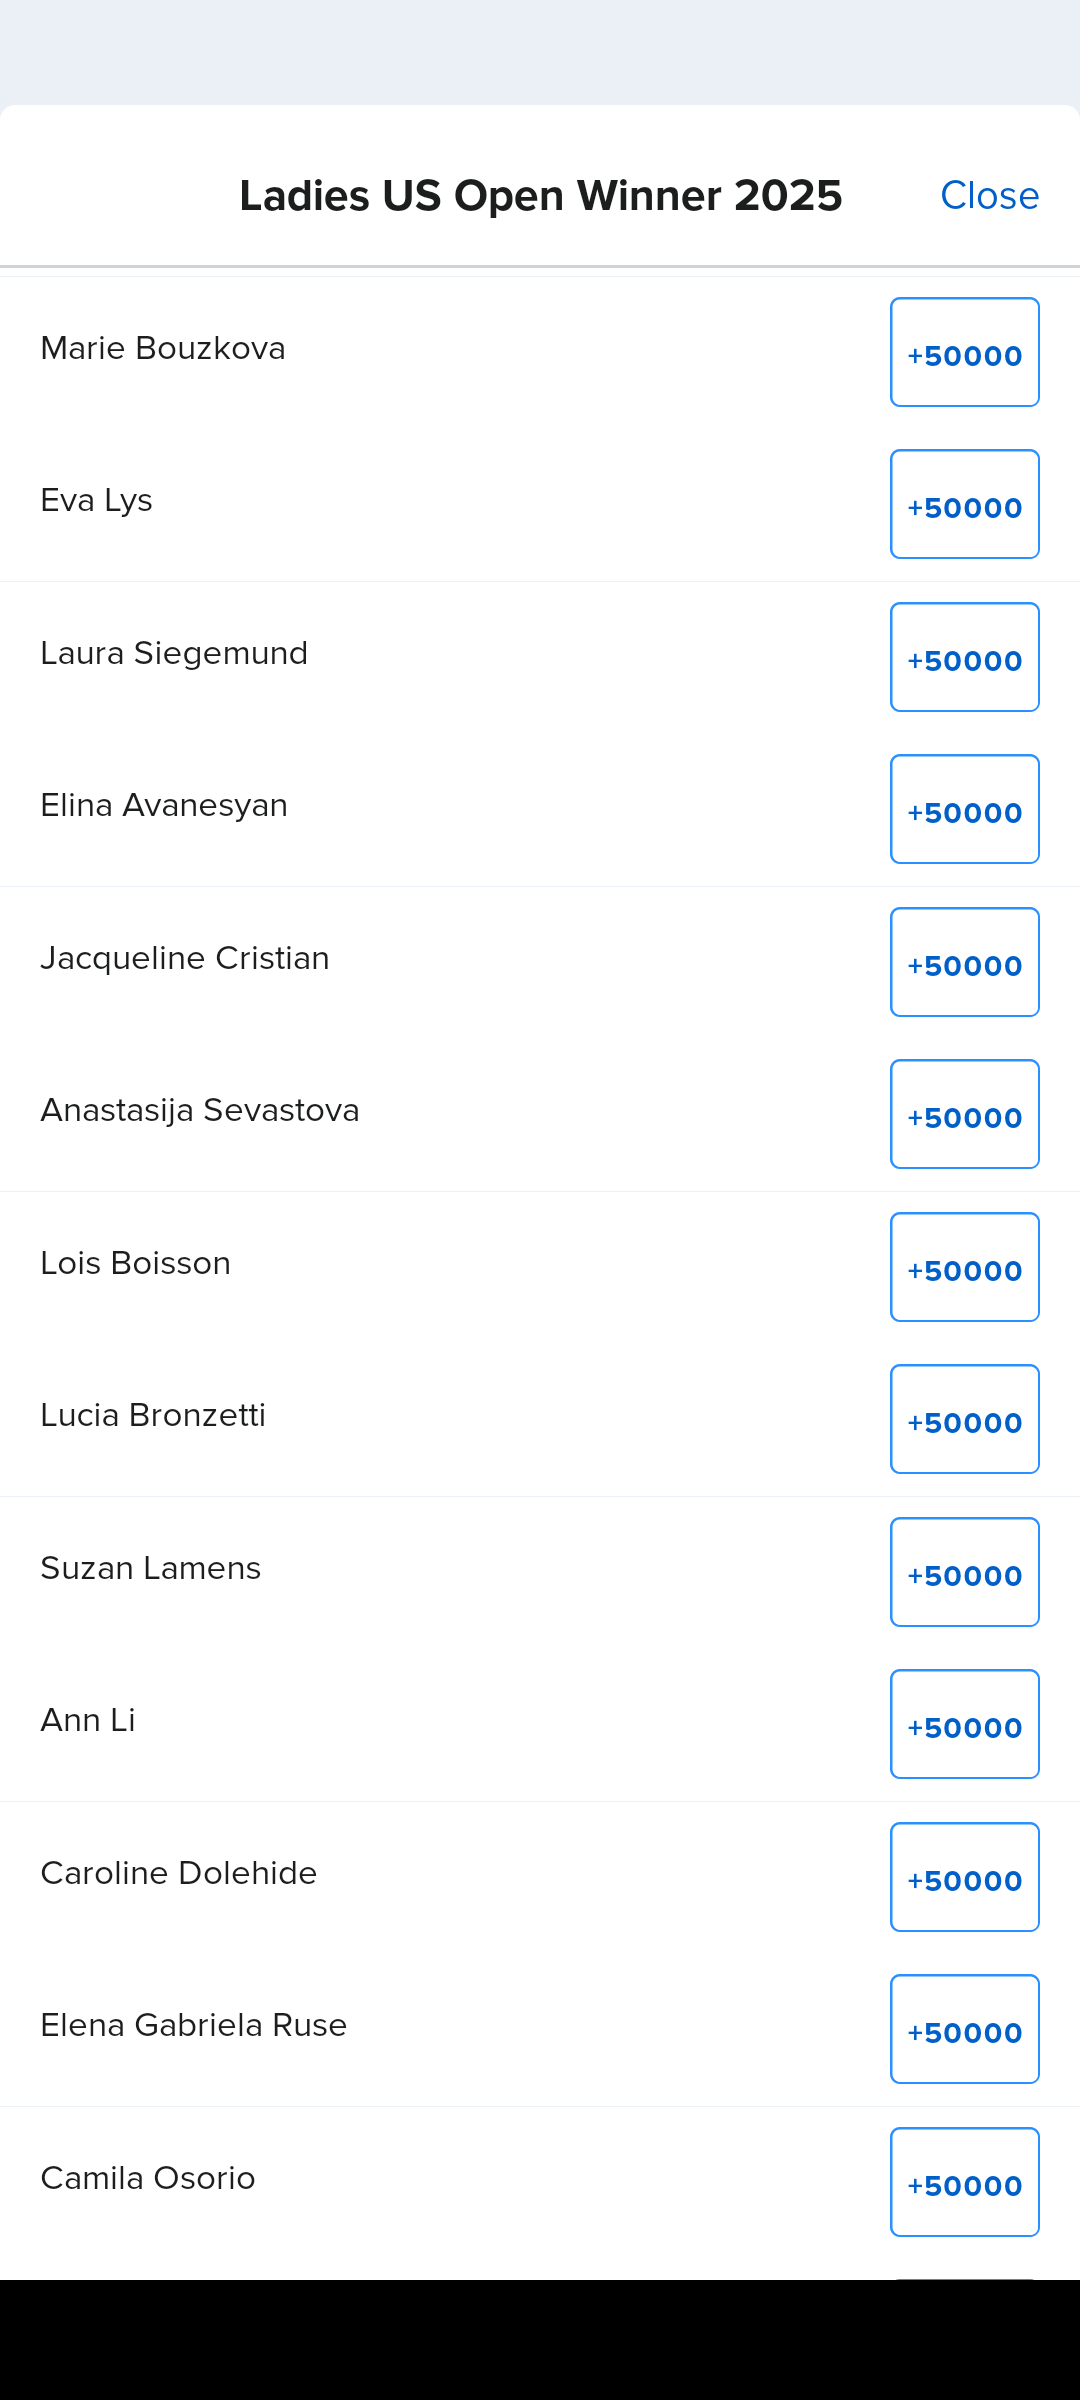Click the Lois Boisson player name
The image size is (1080, 2400).
(136, 1264)
